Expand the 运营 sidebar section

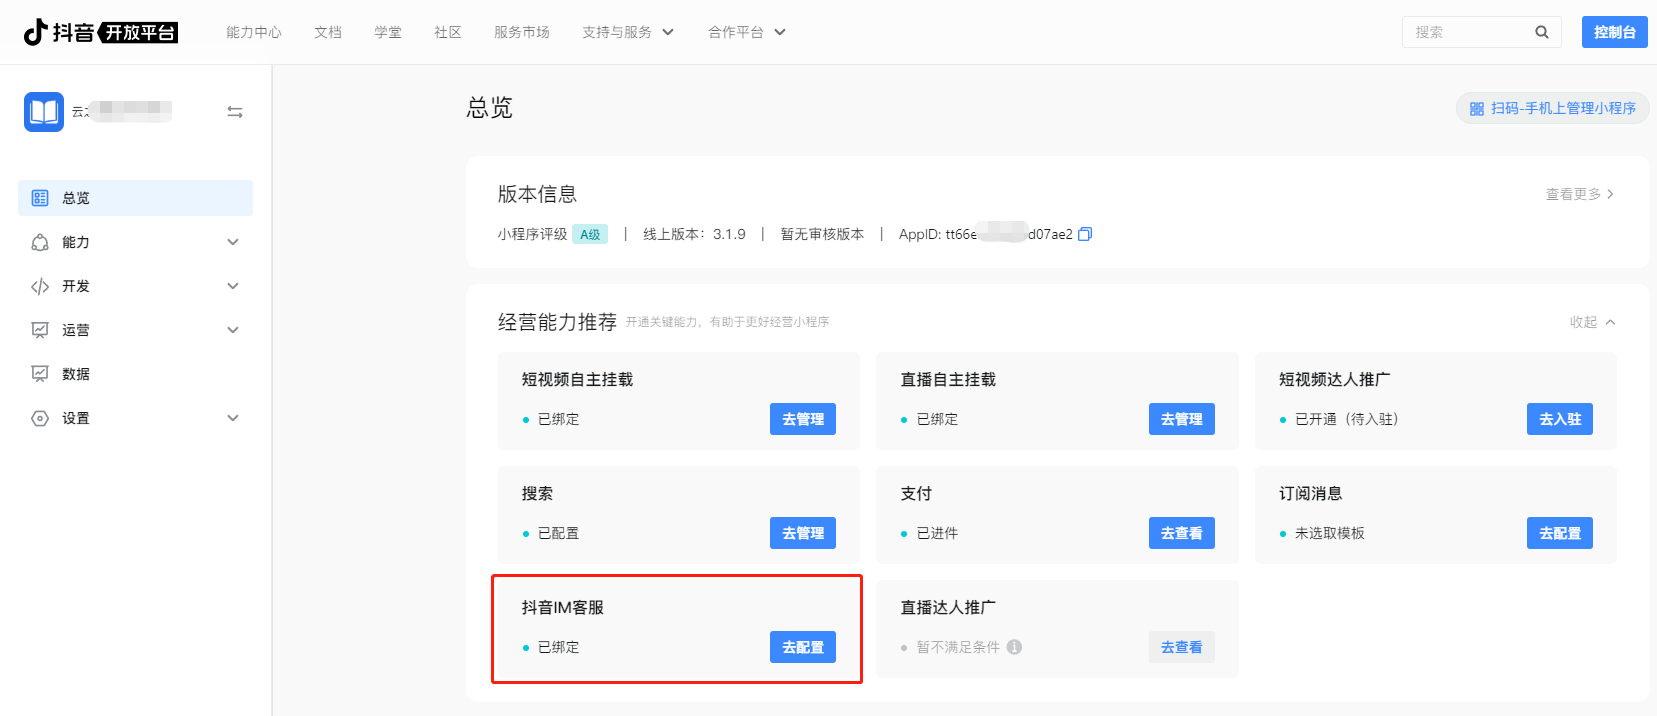coord(233,330)
